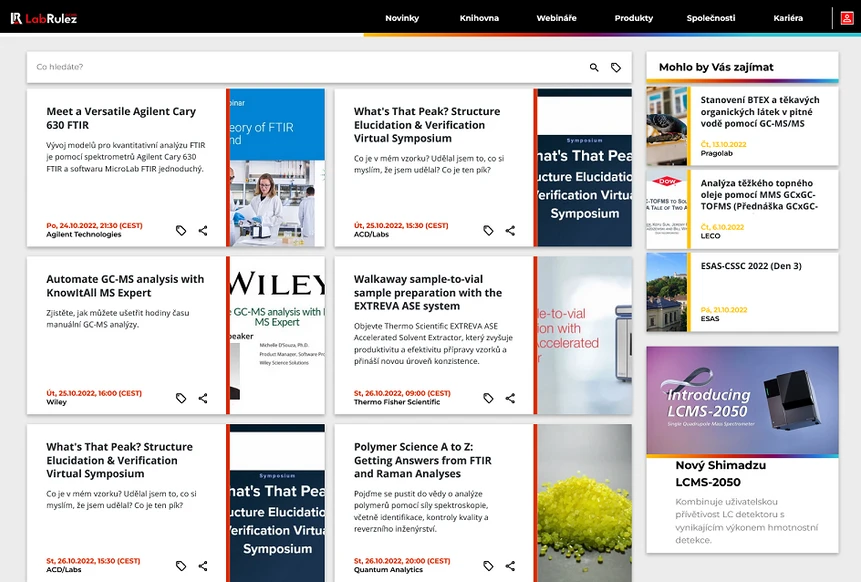This screenshot has height=582, width=861.
Task: Open 'Automate GC-MS analysis with KnowItAll MS Expert'
Action: tap(125, 286)
